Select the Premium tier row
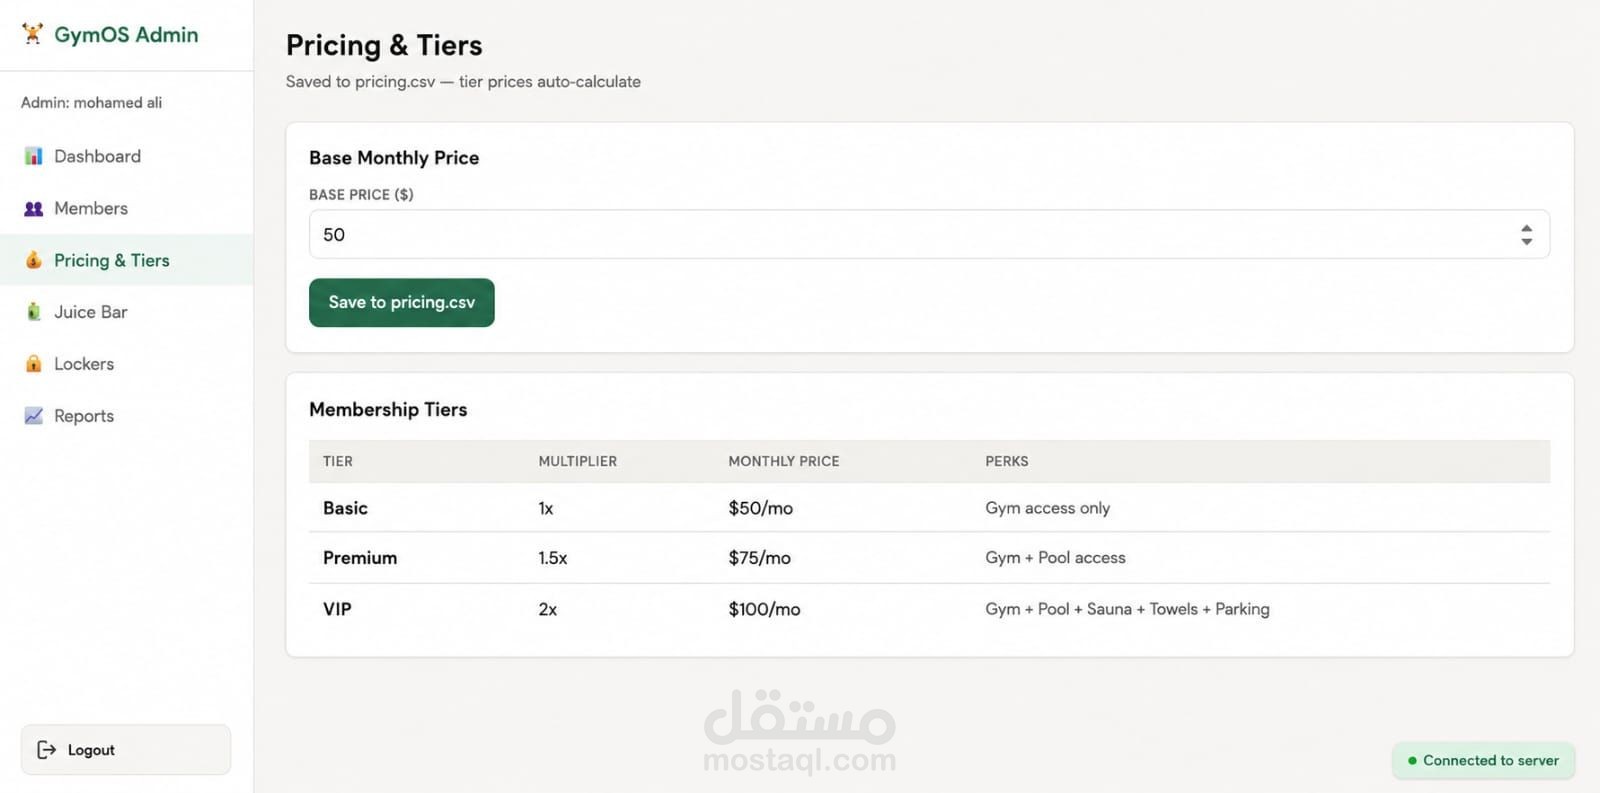Image resolution: width=1600 pixels, height=793 pixels. coord(929,558)
